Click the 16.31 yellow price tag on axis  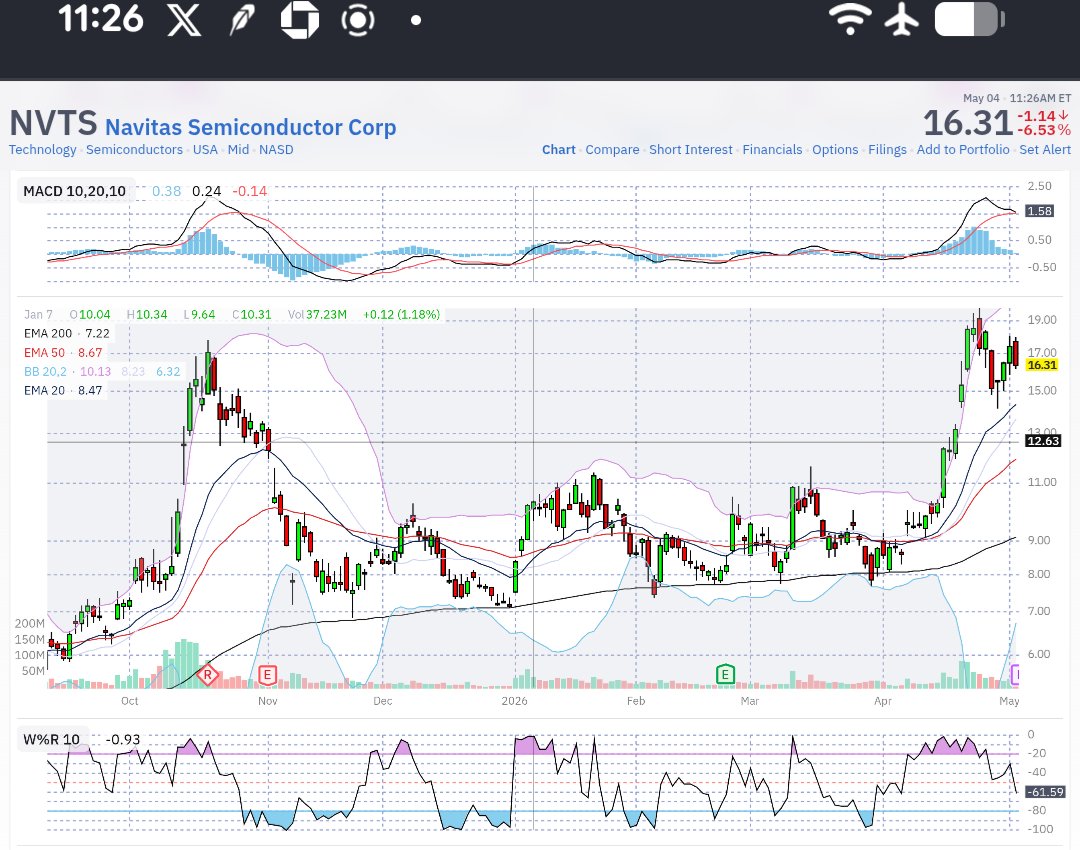click(x=1042, y=365)
